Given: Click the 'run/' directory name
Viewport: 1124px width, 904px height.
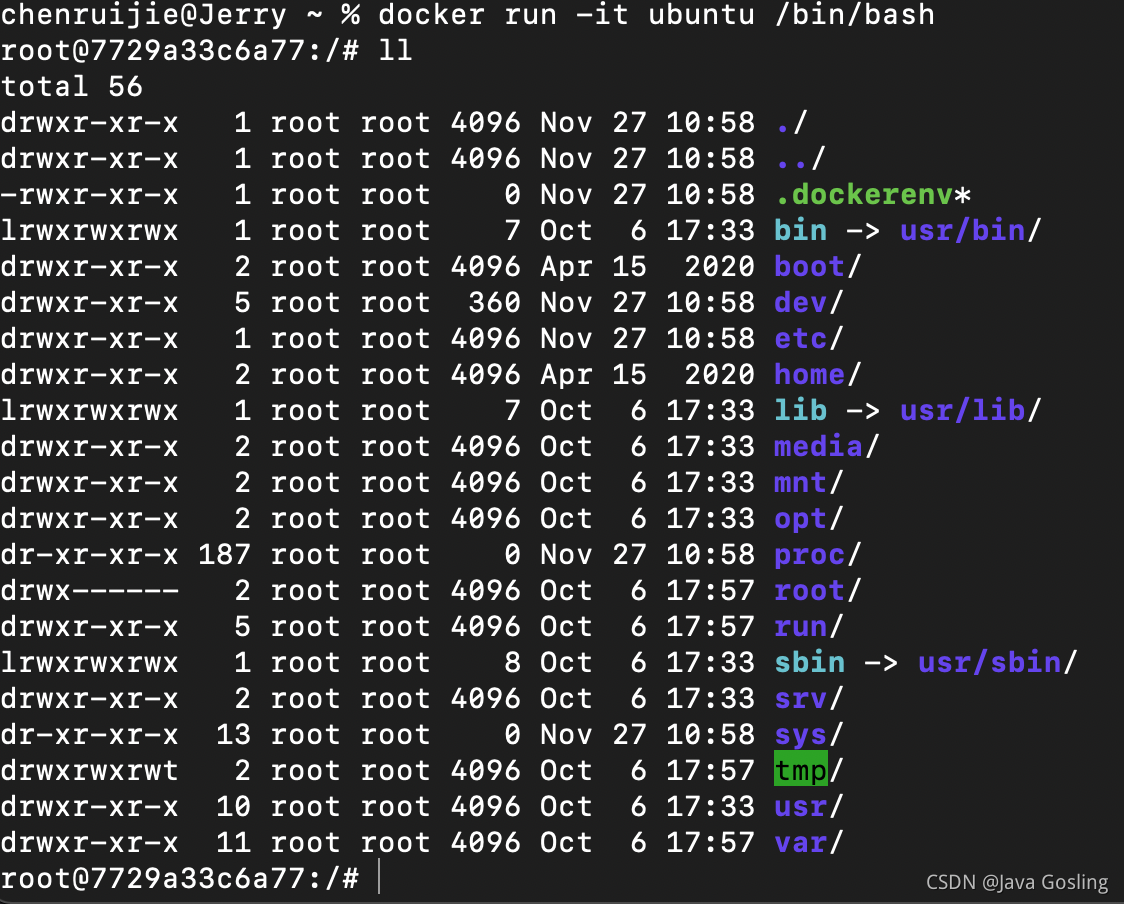Looking at the screenshot, I should tap(809, 627).
